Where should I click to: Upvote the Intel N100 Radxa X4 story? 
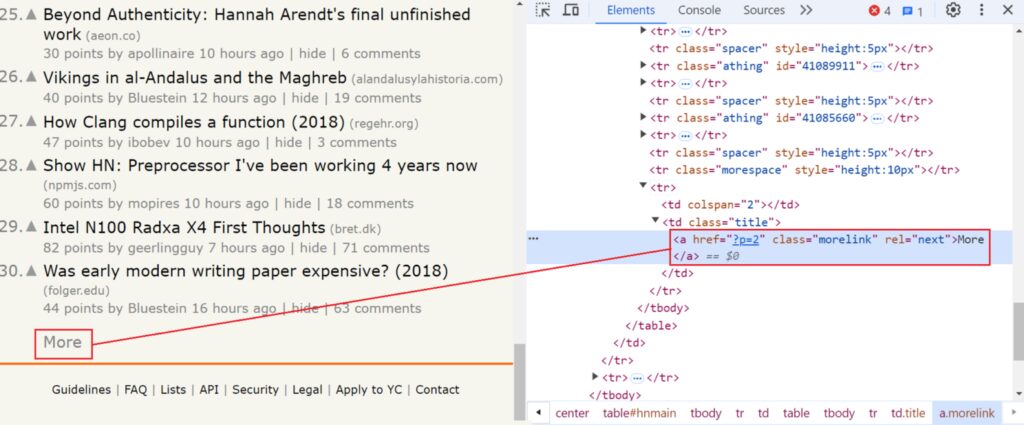click(x=33, y=227)
